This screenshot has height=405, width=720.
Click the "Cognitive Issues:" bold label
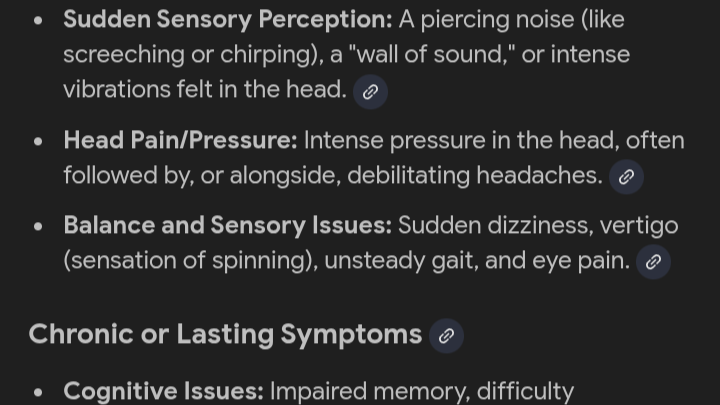pyautogui.click(x=163, y=391)
